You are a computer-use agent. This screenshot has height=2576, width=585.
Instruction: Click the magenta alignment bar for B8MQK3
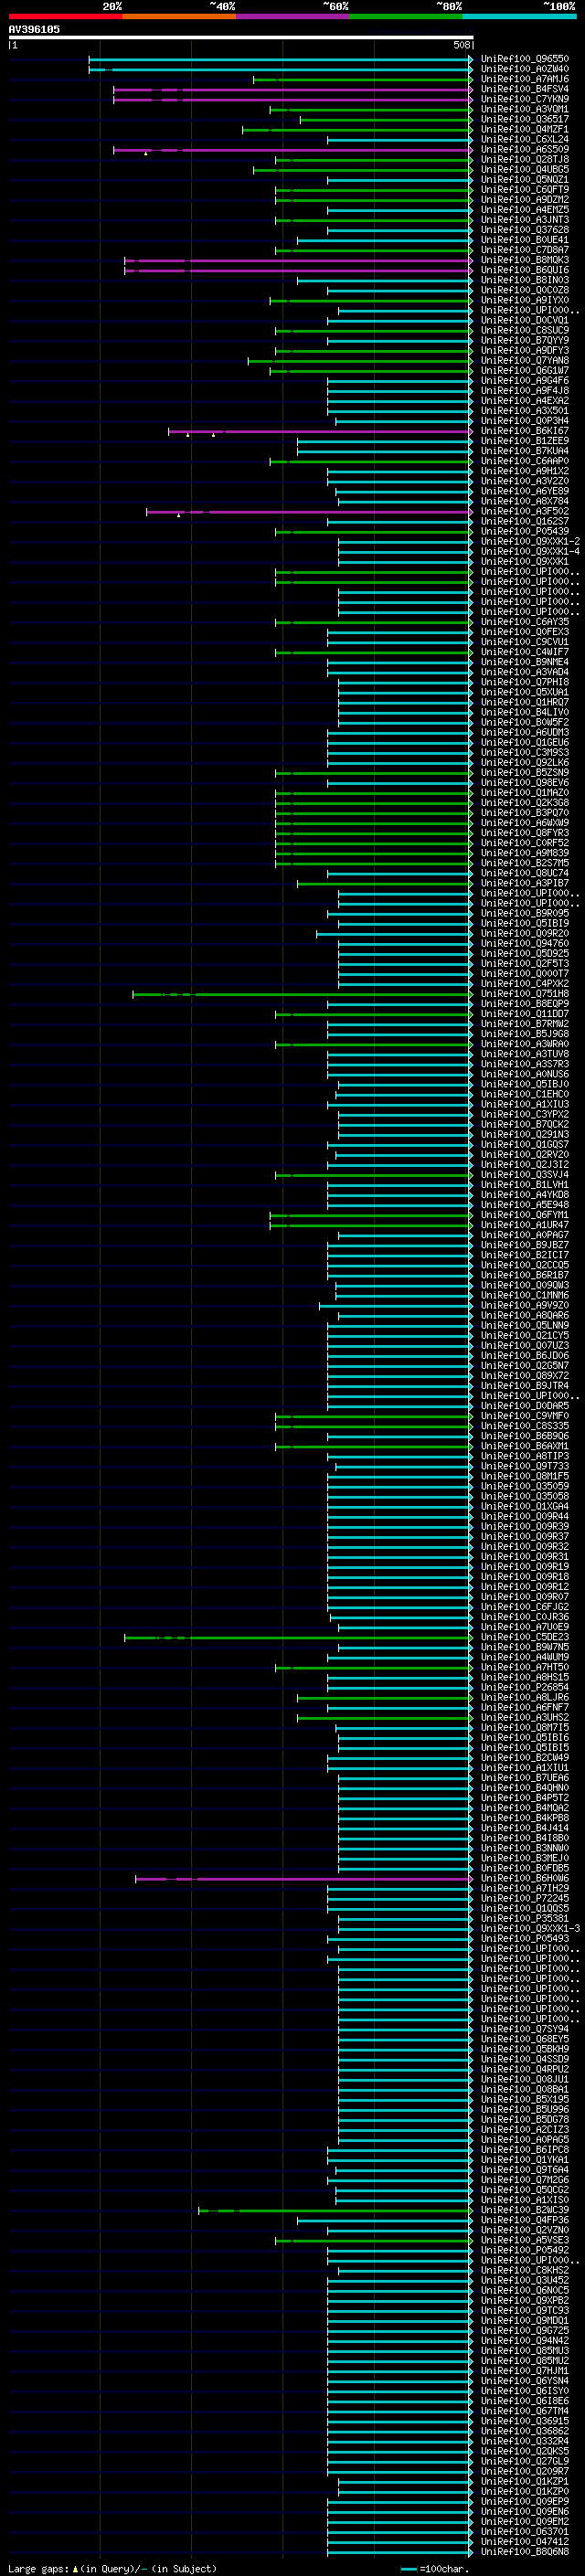(298, 261)
